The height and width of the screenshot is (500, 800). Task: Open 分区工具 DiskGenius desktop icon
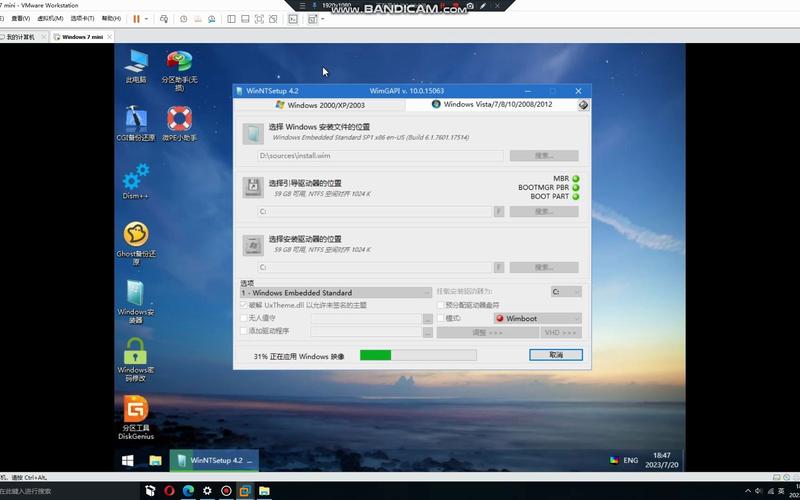[x=136, y=417]
